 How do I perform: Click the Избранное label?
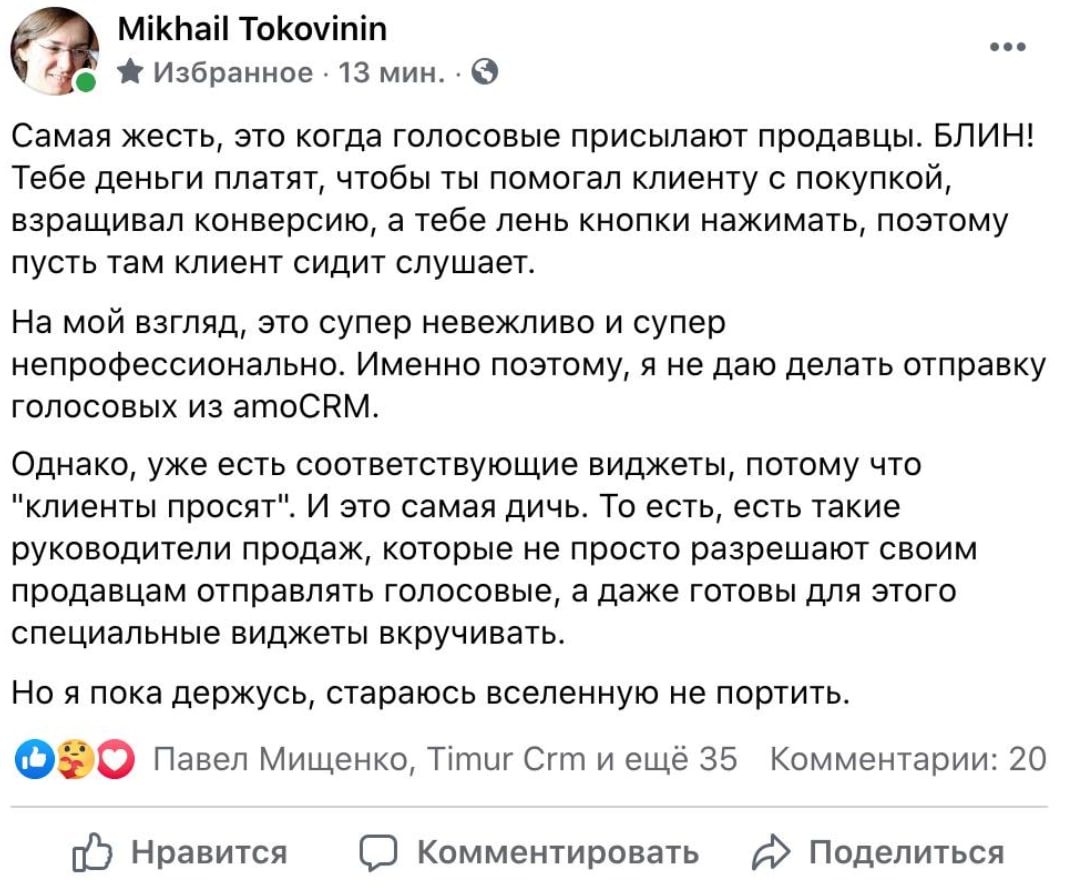pos(233,72)
